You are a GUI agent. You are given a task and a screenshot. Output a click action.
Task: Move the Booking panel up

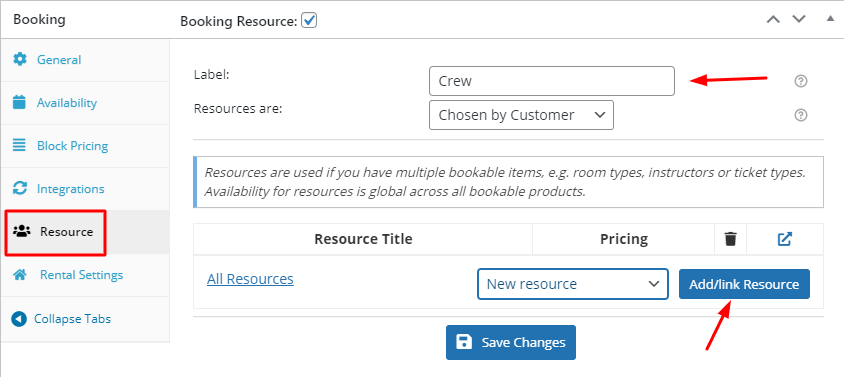773,19
